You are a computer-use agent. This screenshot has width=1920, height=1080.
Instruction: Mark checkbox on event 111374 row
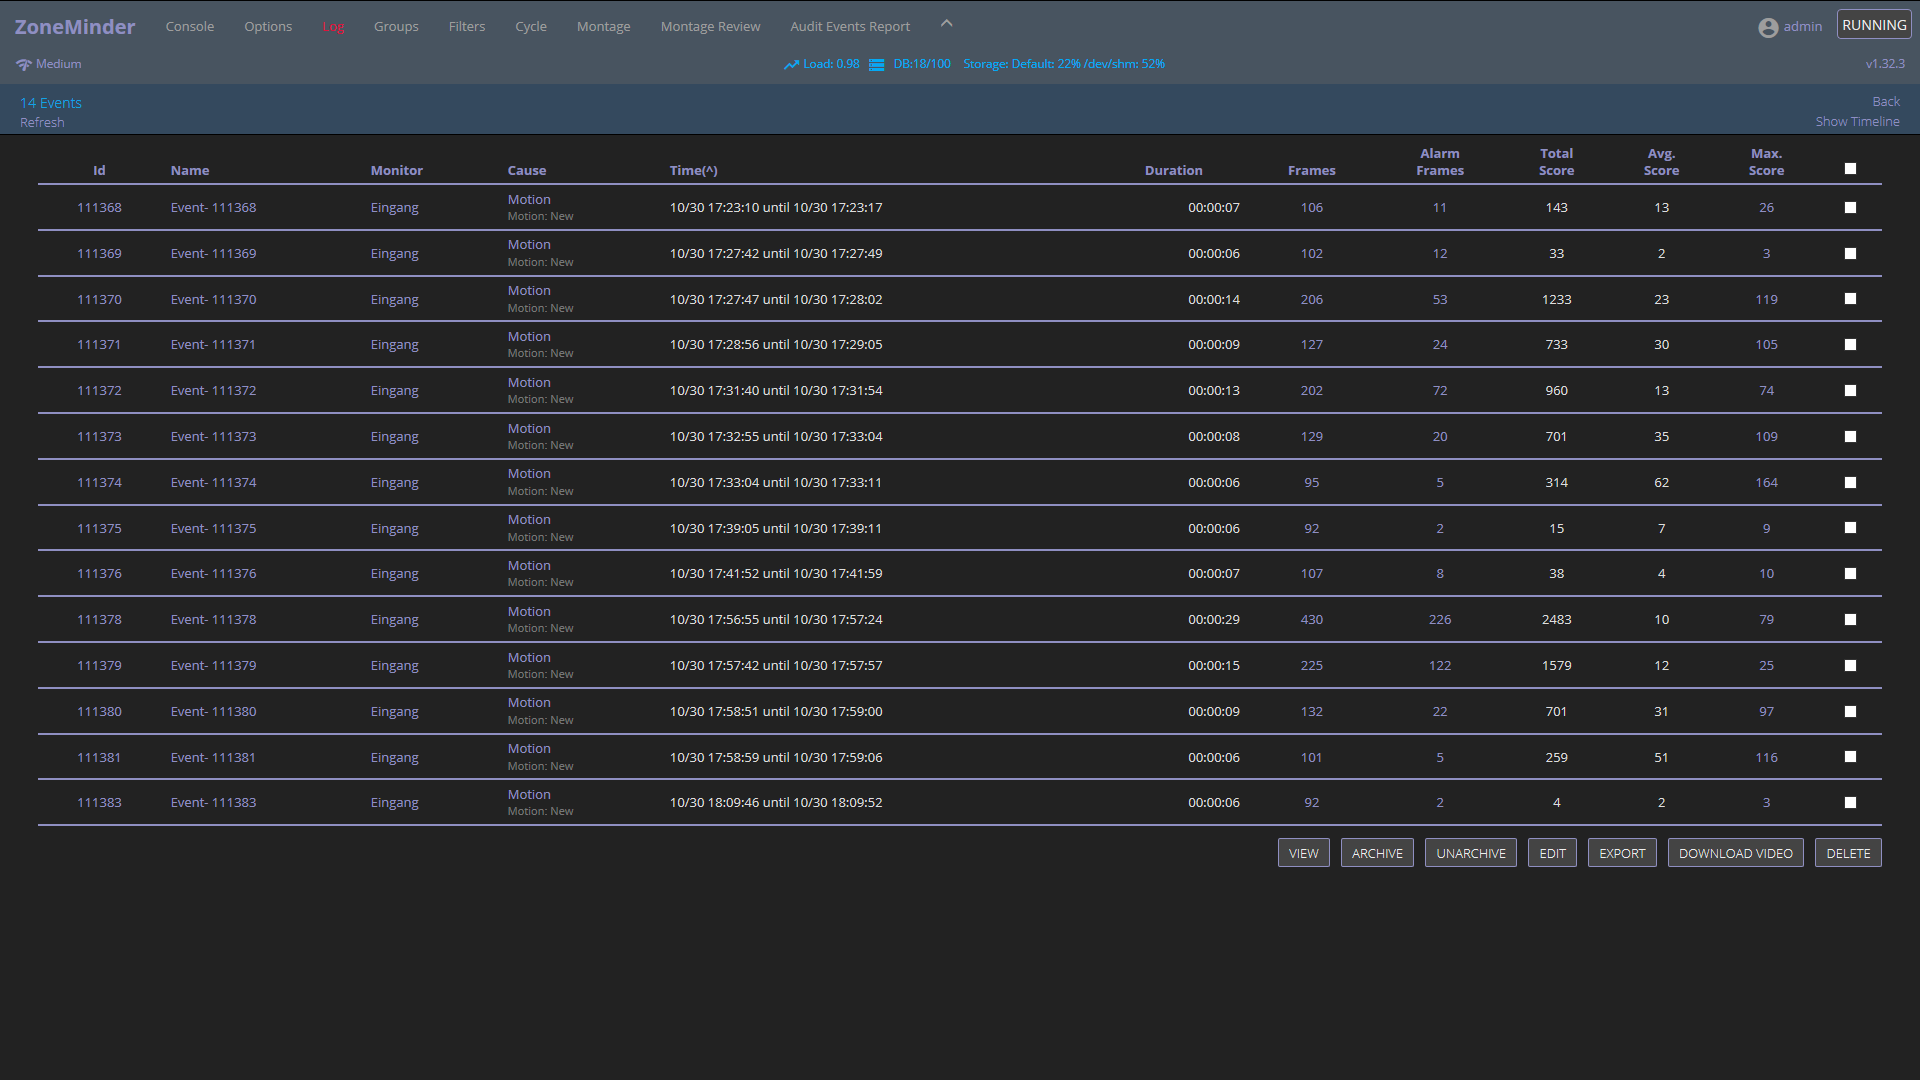[1850, 483]
